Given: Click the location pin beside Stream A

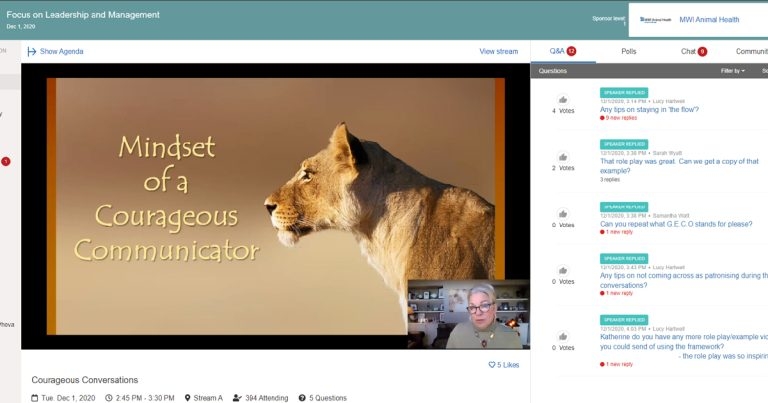Looking at the screenshot, I should click(187, 398).
